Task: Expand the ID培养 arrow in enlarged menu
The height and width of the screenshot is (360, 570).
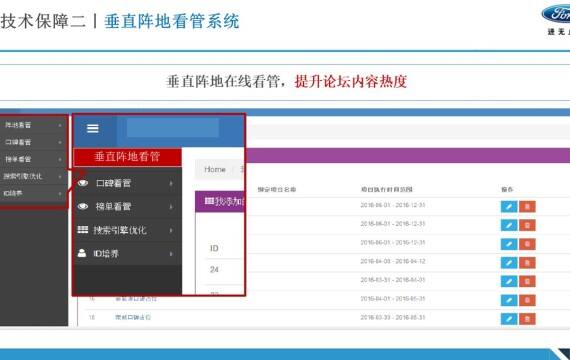Action: pos(171,254)
